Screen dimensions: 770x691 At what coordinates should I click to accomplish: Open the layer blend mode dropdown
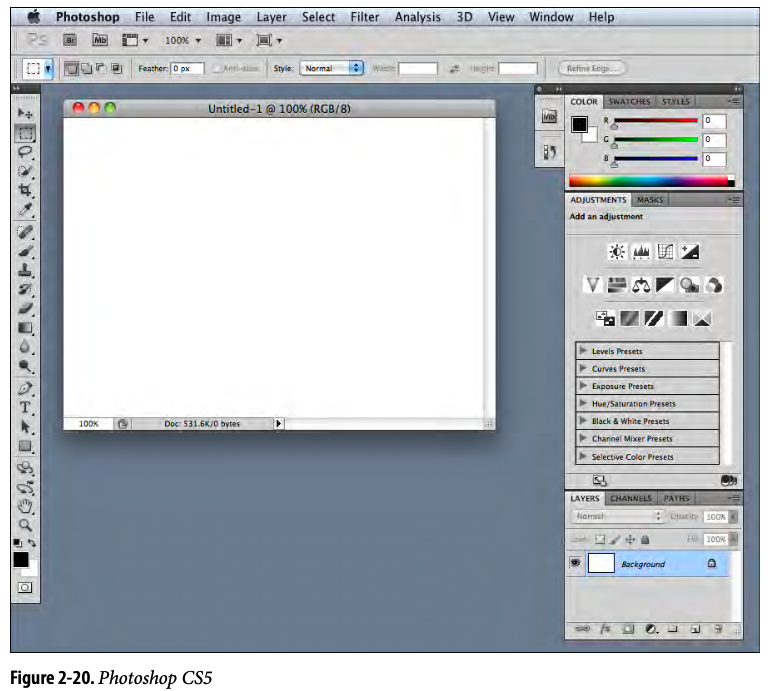(617, 516)
